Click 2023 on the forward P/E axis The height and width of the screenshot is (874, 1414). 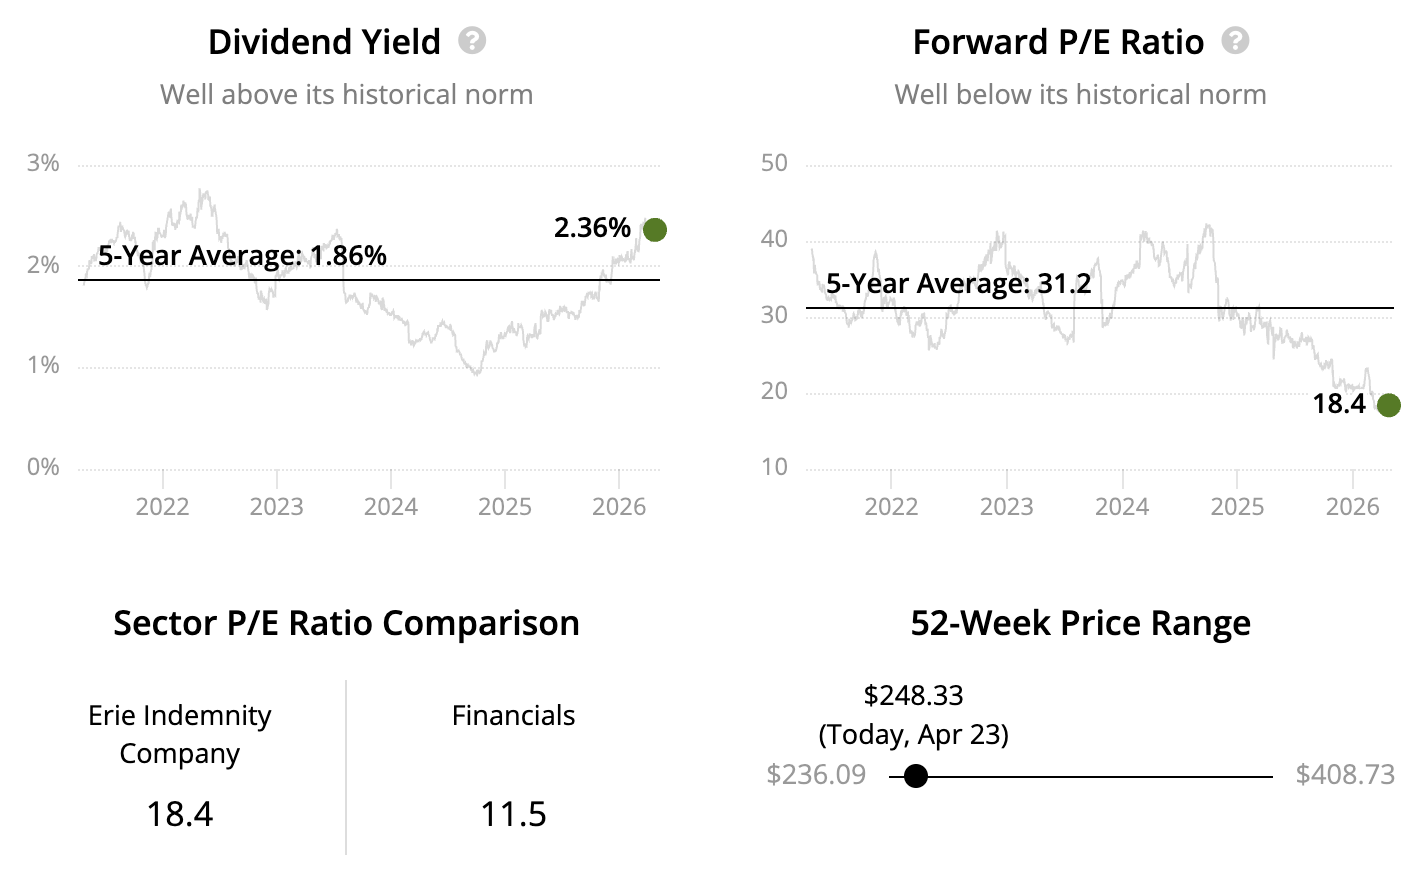click(x=1006, y=507)
